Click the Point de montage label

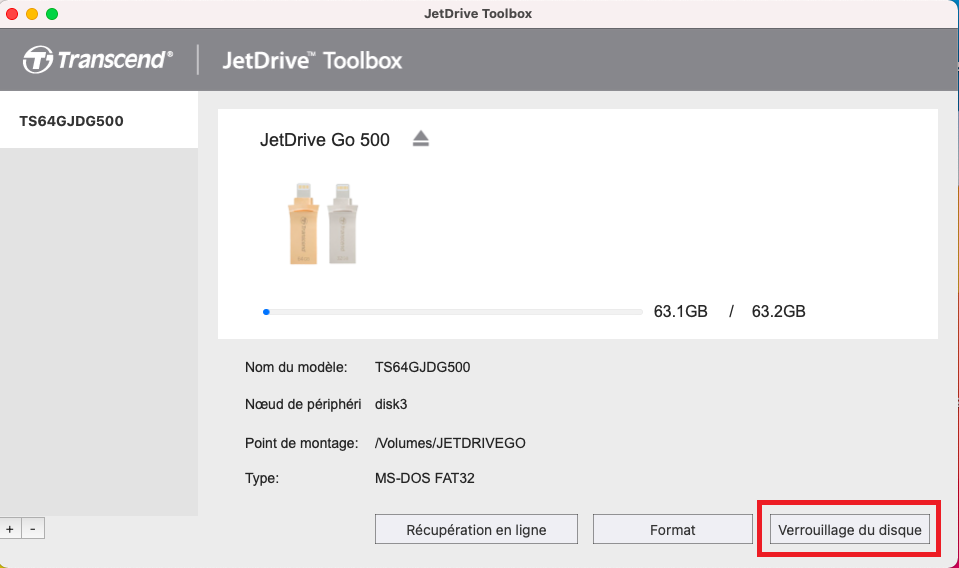pos(302,443)
